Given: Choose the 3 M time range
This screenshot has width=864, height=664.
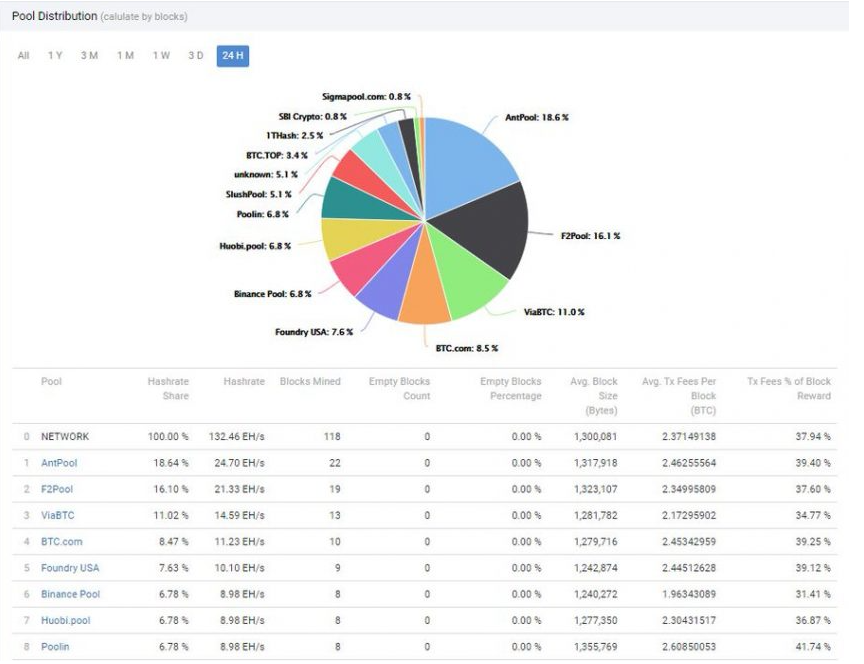Looking at the screenshot, I should click(89, 56).
